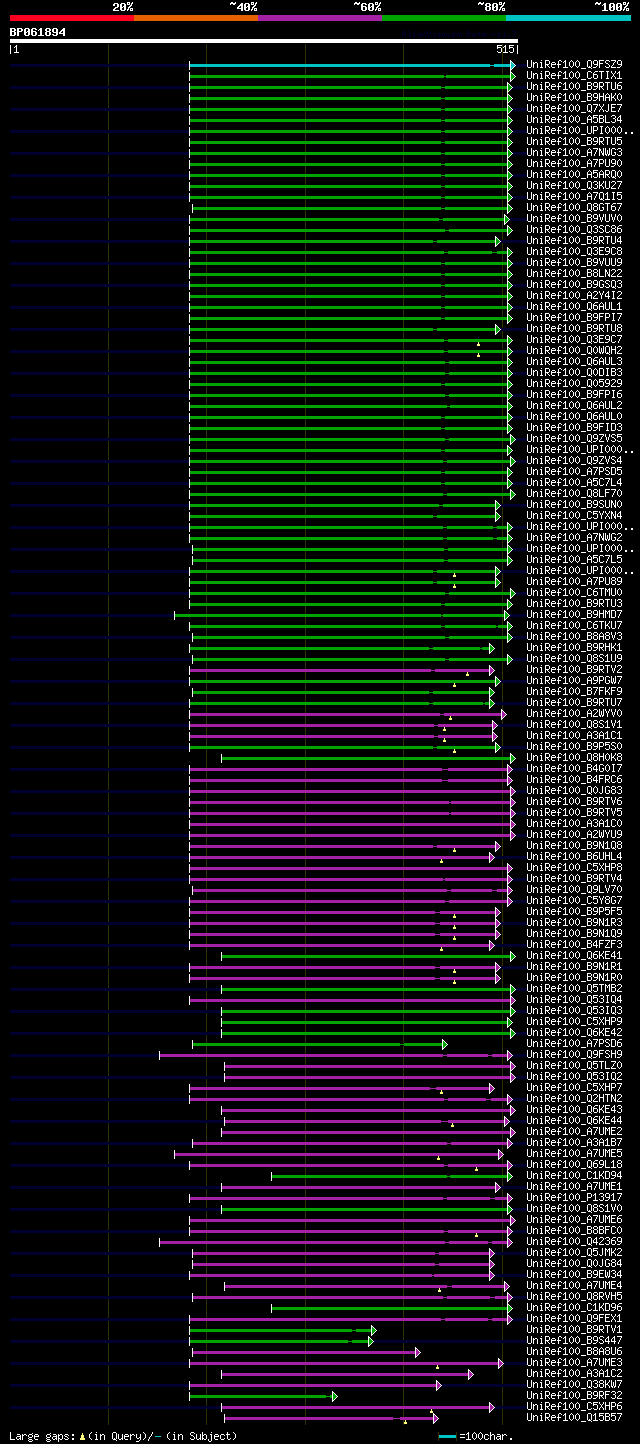Click the purple ~60% identity legend segment
The height and width of the screenshot is (1444, 640).
coord(320,18)
